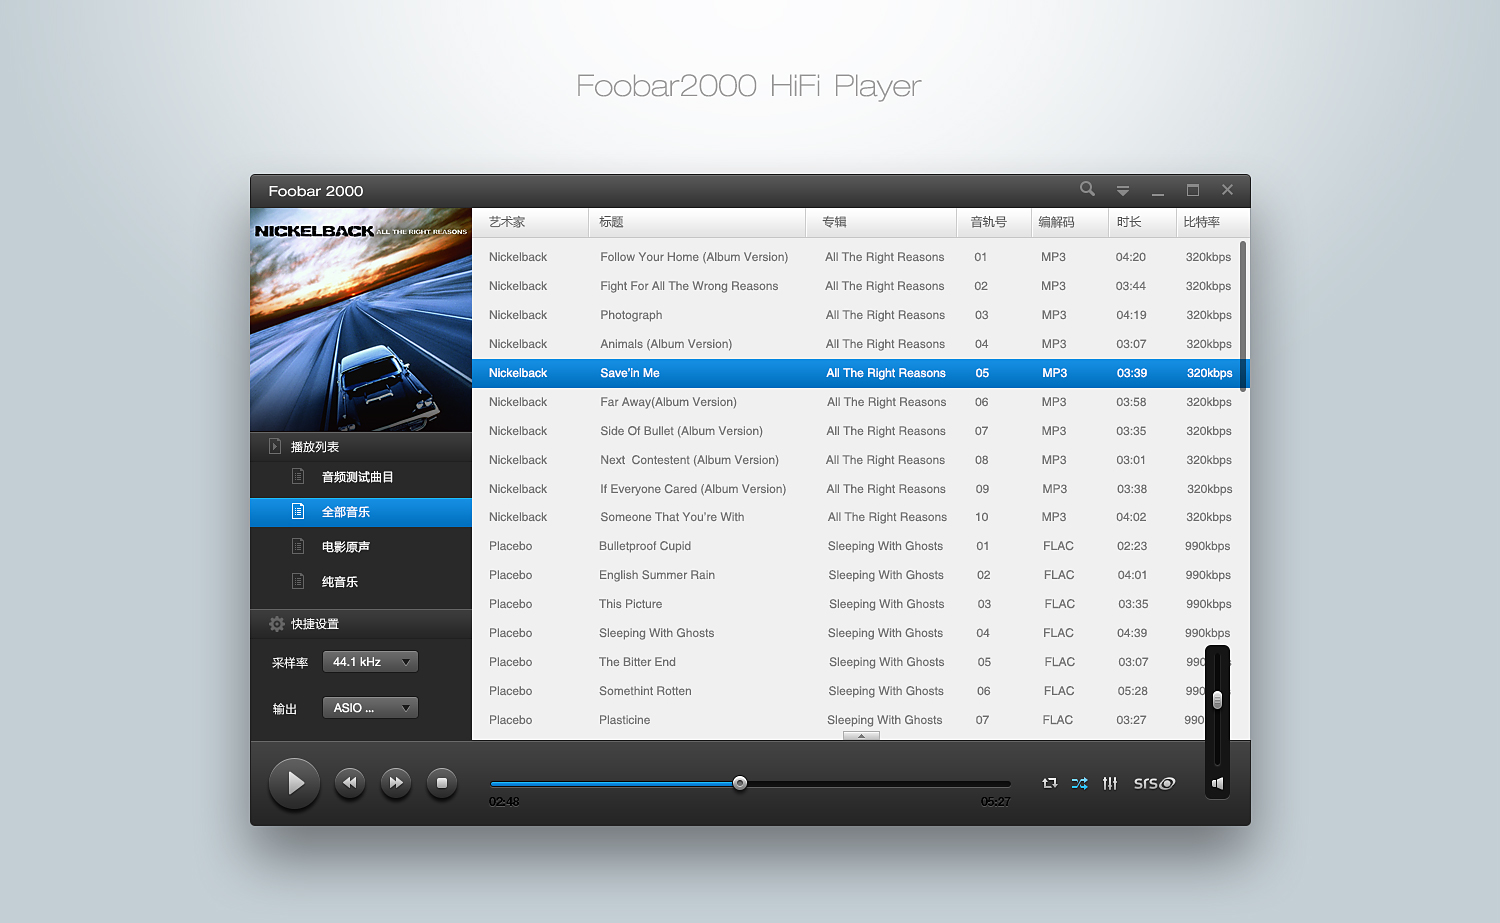Collapse the 播放列表 playlist section
This screenshot has height=923, width=1500.
click(x=360, y=447)
